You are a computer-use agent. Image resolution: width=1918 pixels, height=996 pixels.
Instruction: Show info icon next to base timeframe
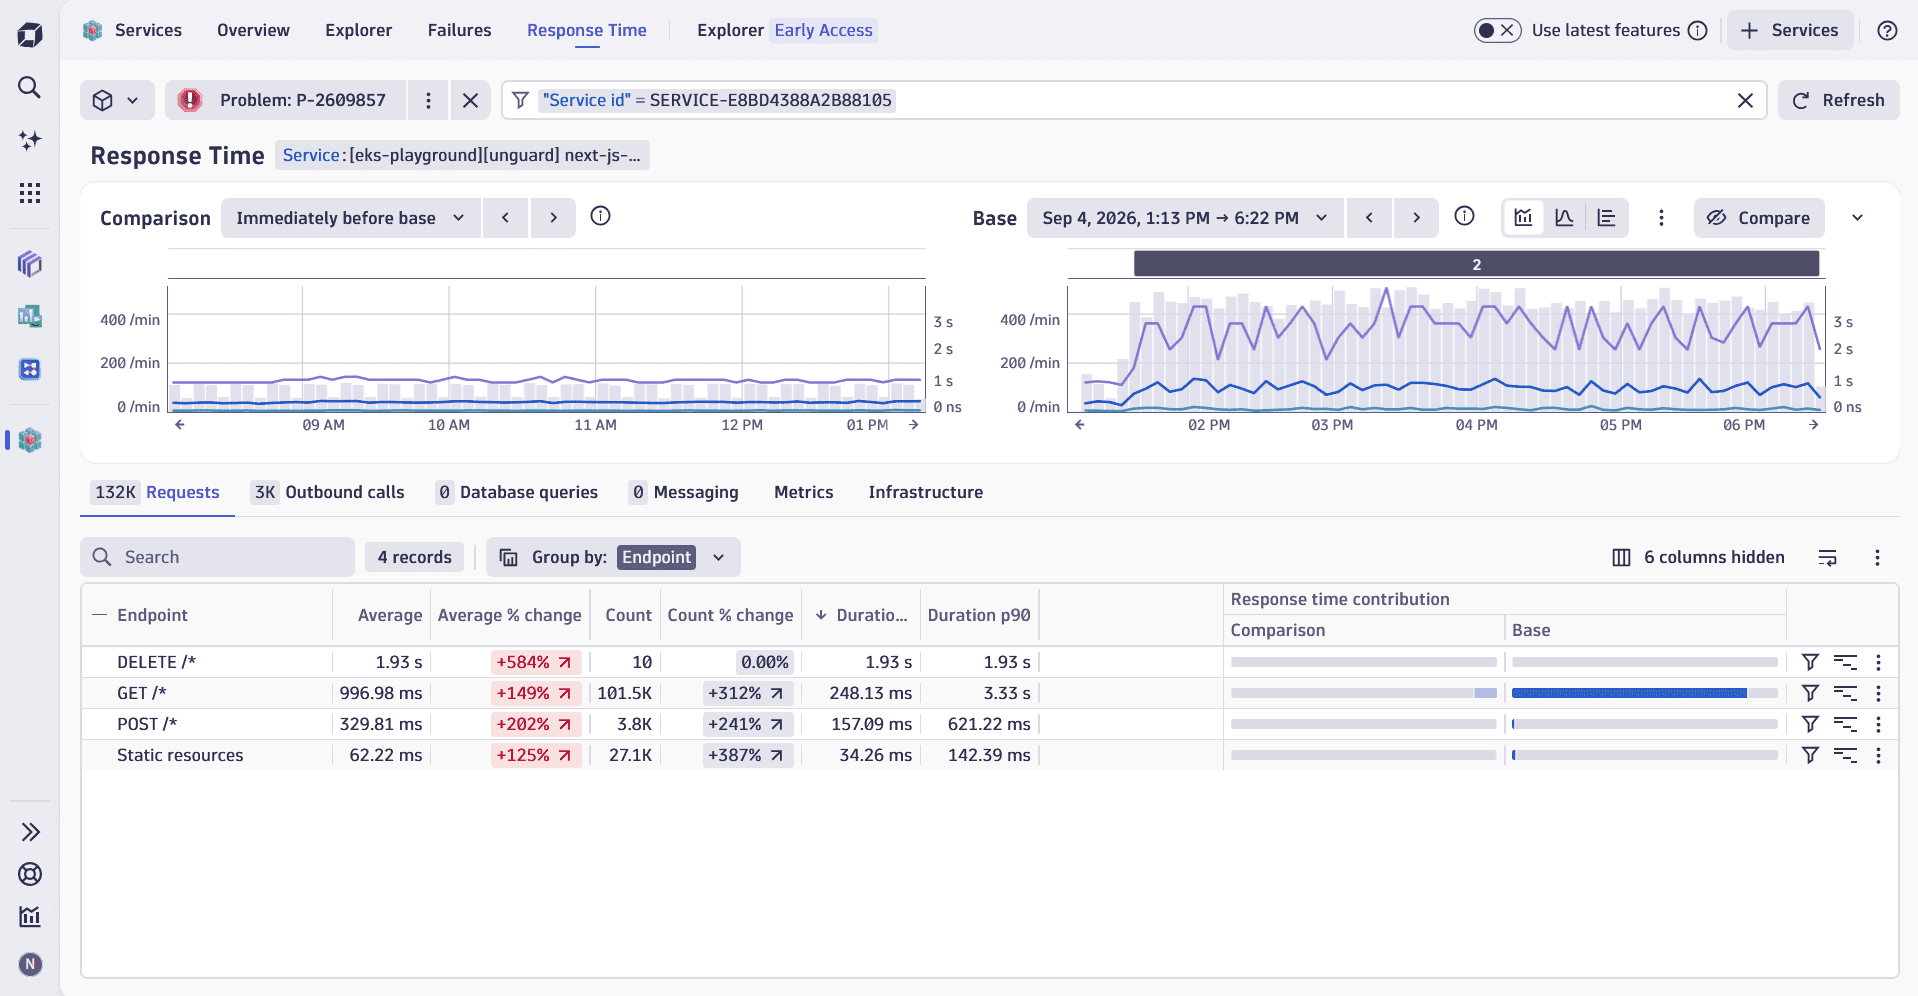click(1464, 216)
